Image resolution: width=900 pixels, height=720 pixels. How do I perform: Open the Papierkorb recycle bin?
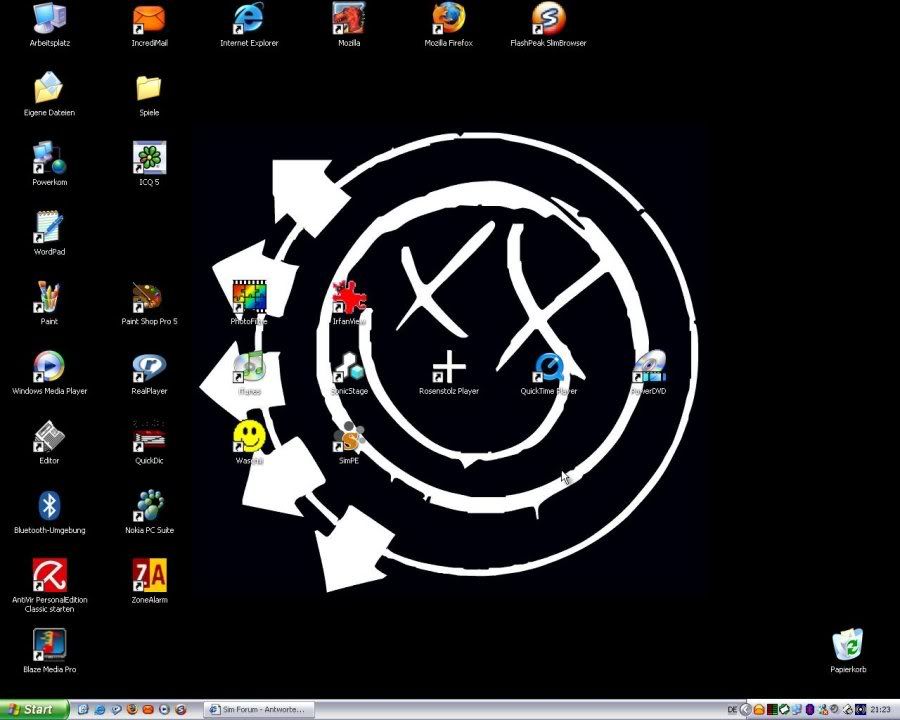(x=848, y=645)
